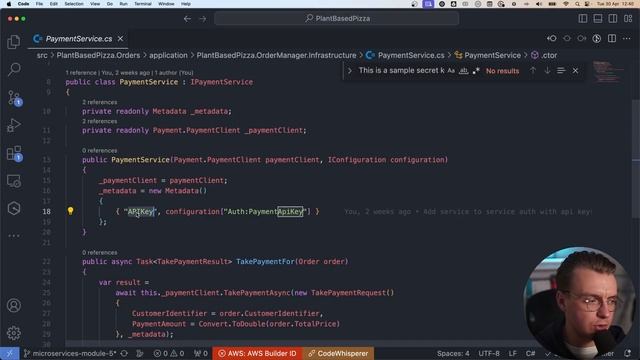Click the lightbulb code action on line 18
The width and height of the screenshot is (640, 360).
[71, 211]
